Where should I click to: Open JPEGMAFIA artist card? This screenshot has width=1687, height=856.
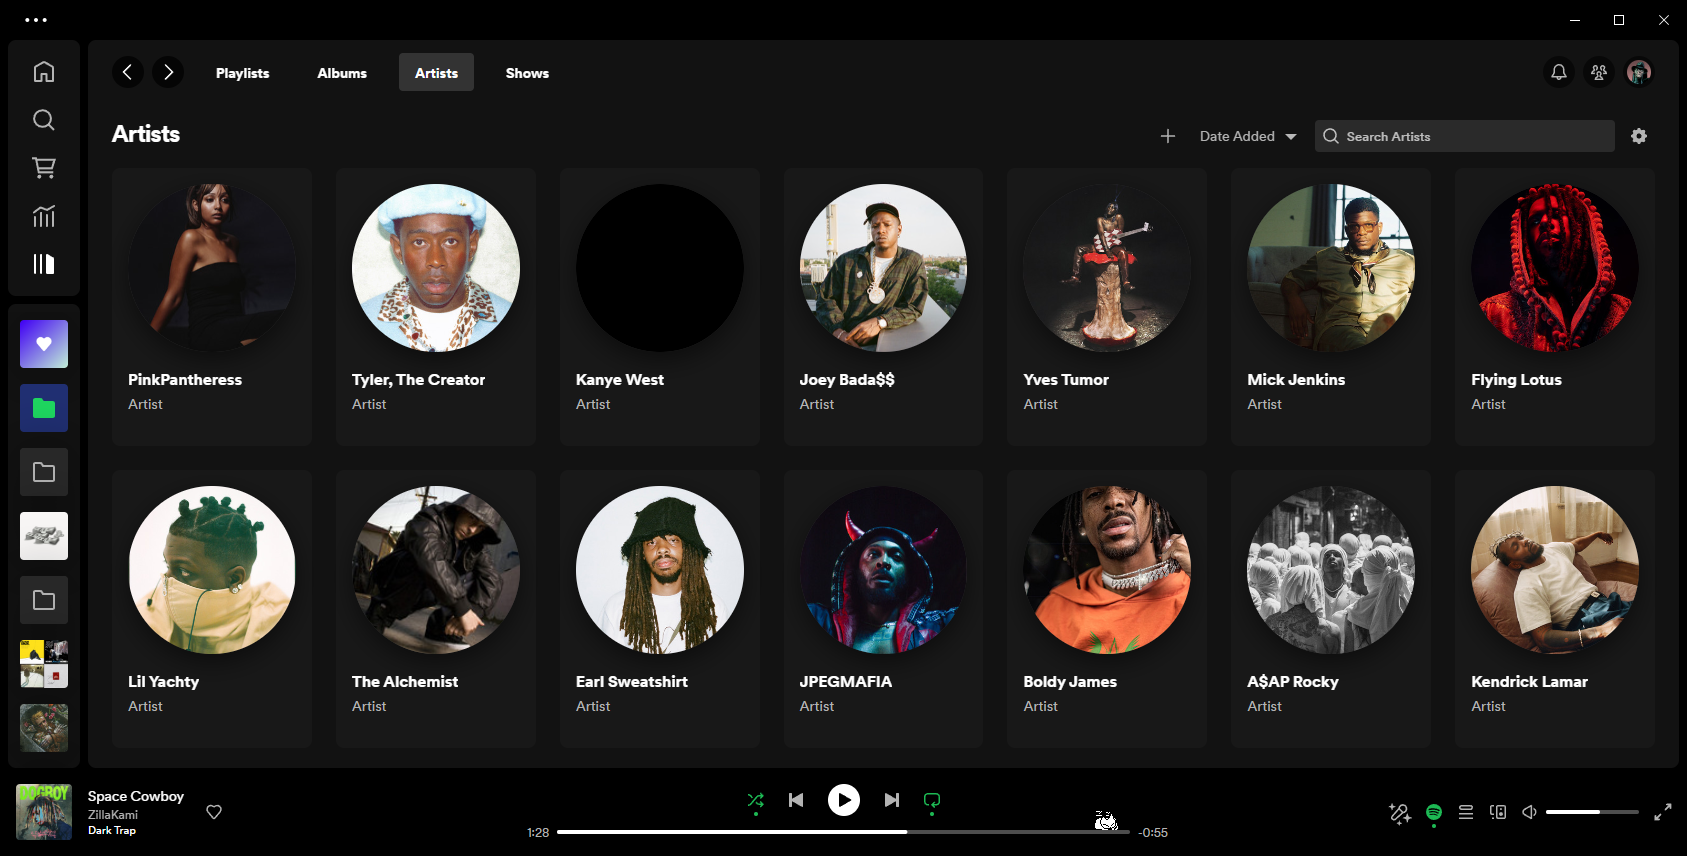click(x=884, y=609)
